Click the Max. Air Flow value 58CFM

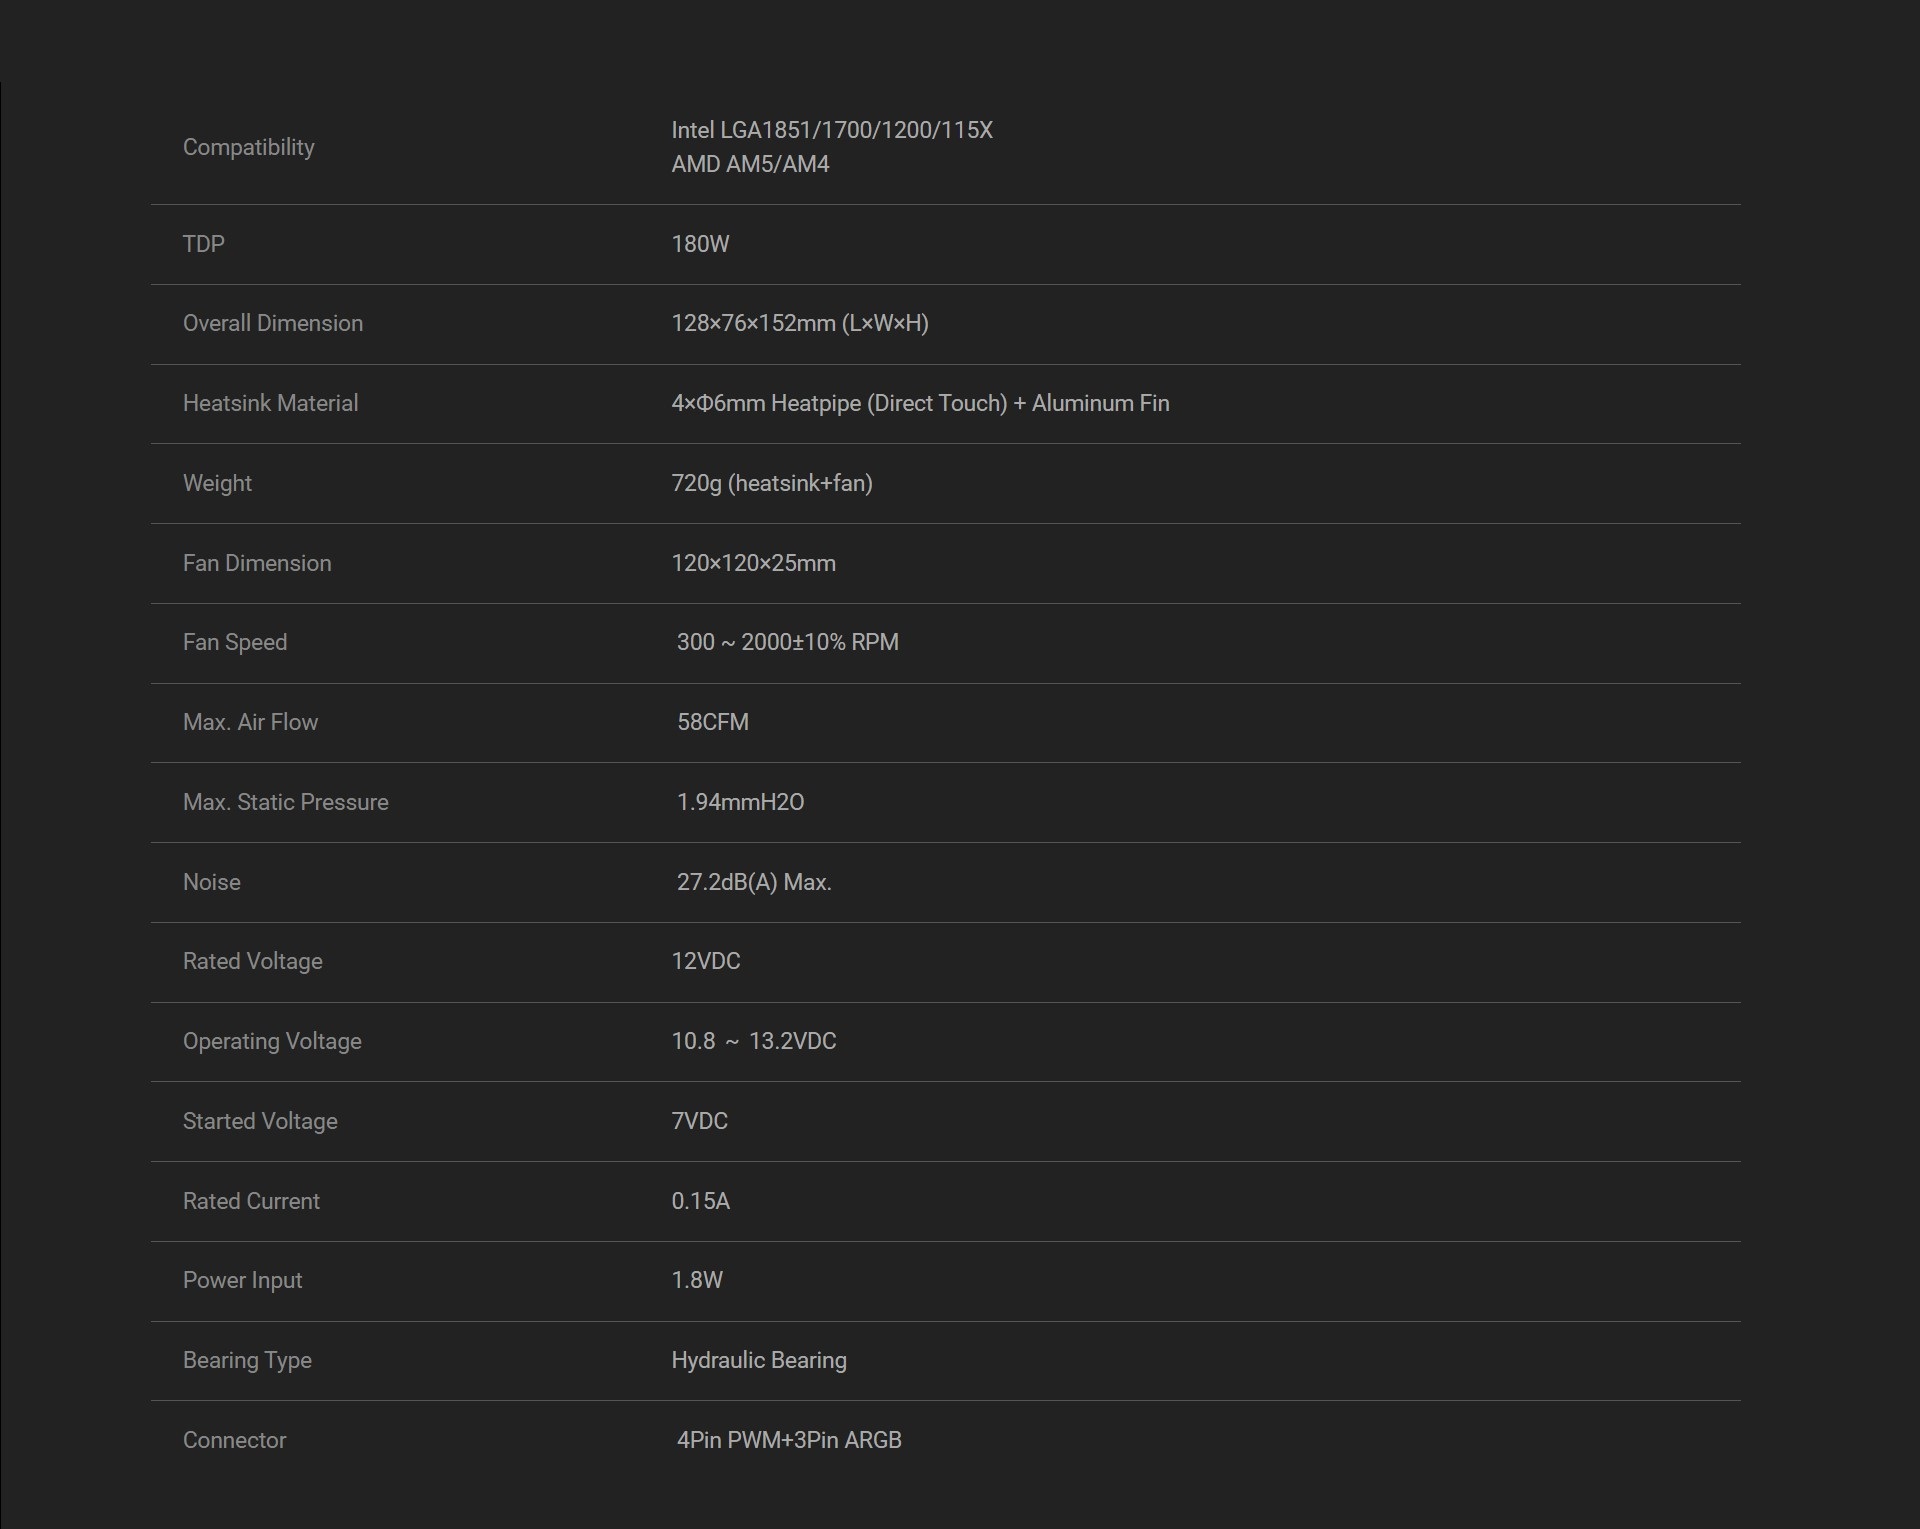(712, 722)
